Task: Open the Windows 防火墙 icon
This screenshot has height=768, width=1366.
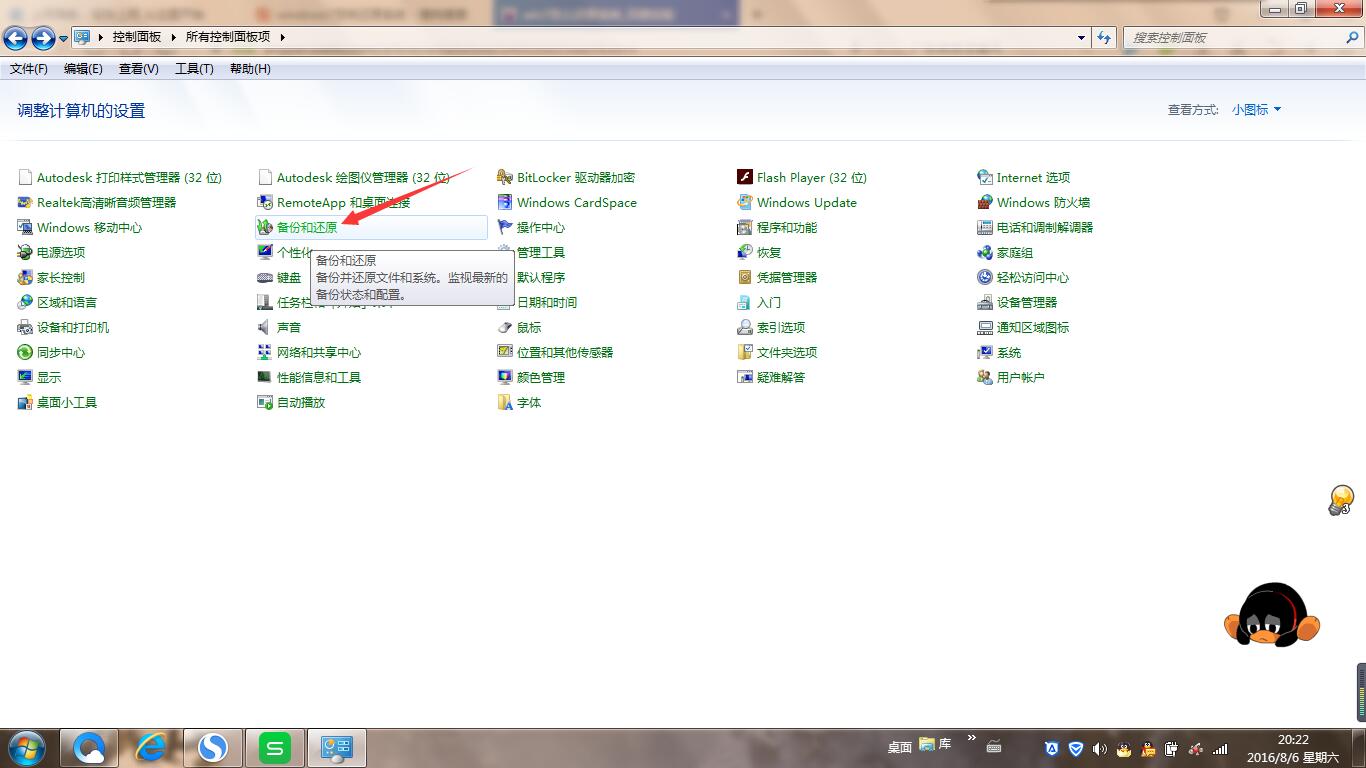Action: pos(985,202)
